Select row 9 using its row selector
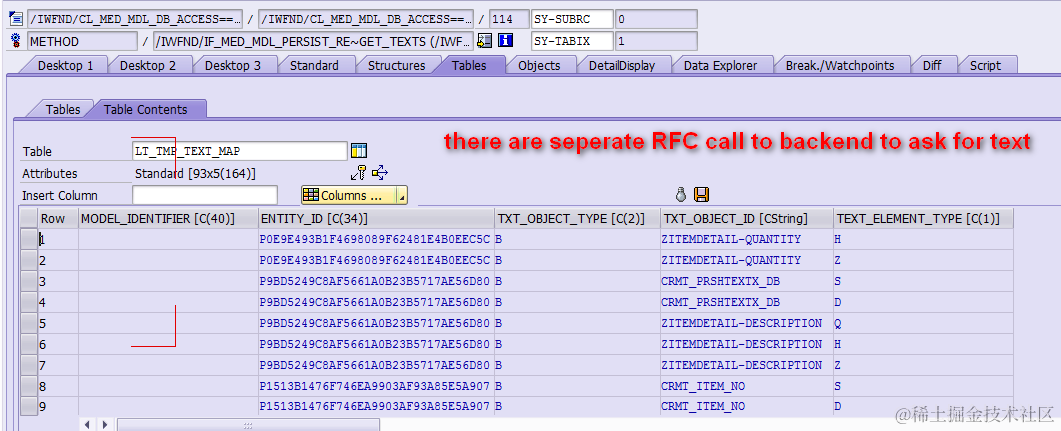Screen dimensions: 1061x431 (x=28, y=407)
